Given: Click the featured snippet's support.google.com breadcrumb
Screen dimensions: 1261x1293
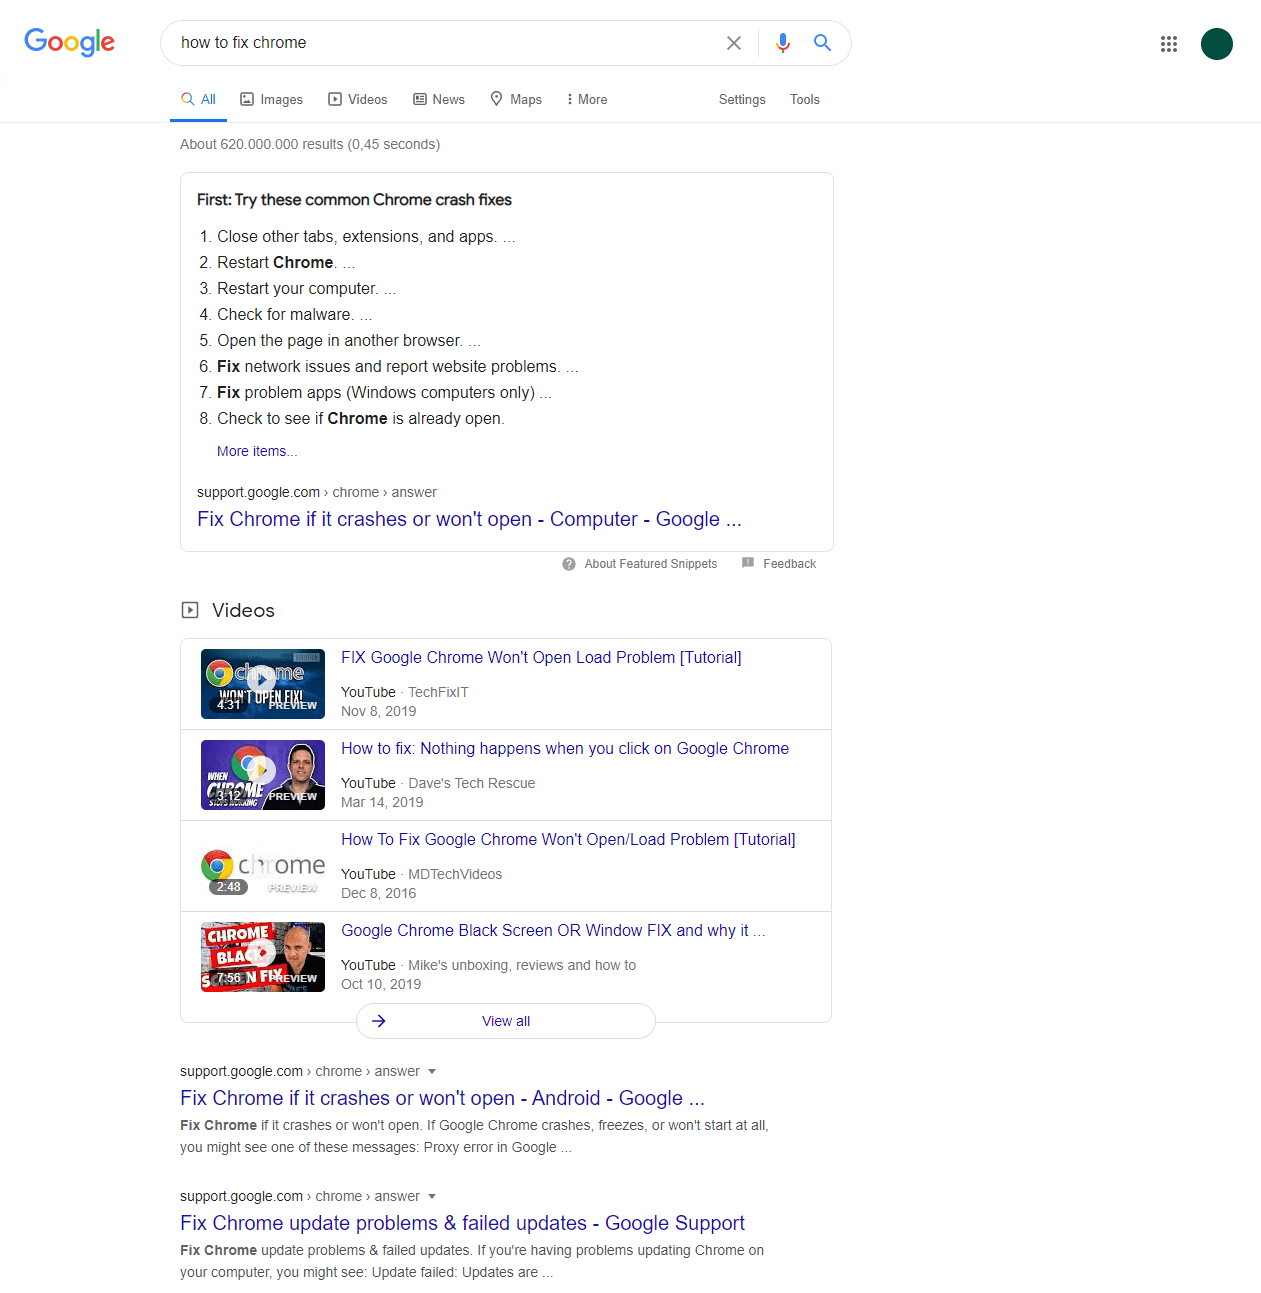Looking at the screenshot, I should (x=317, y=492).
